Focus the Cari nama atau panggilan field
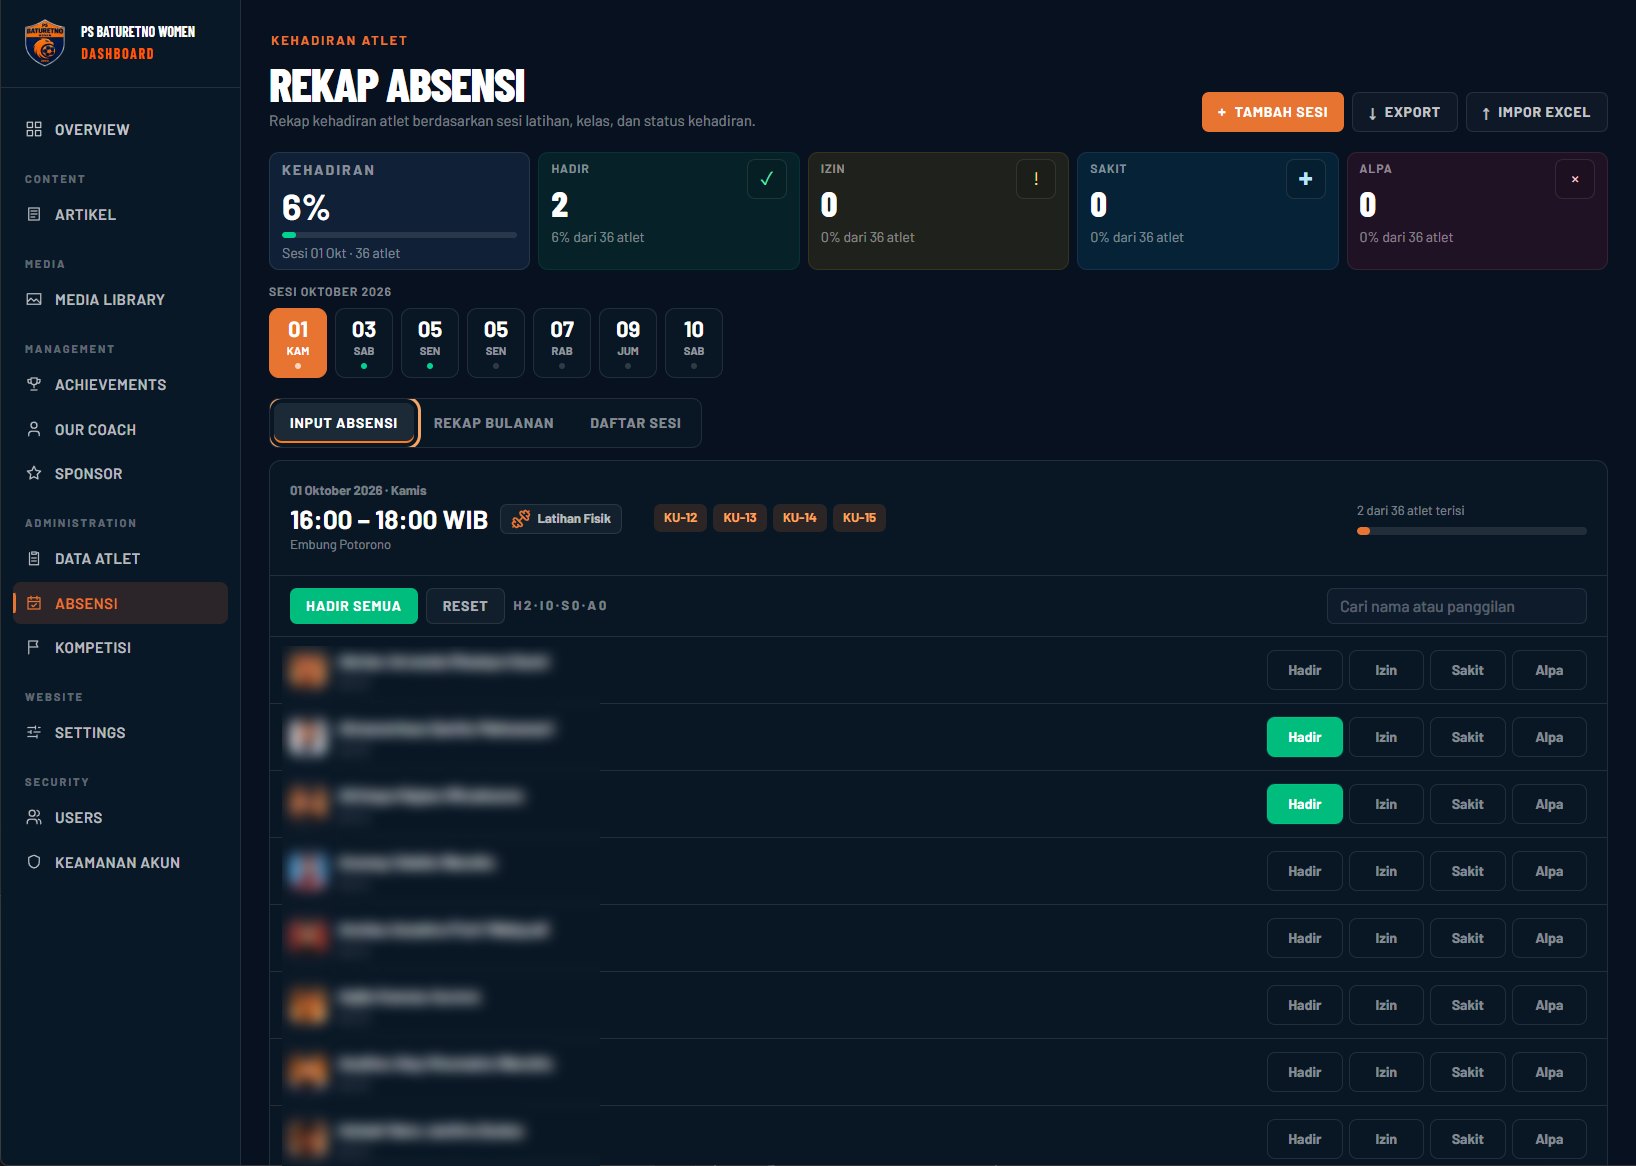The image size is (1636, 1166). pyautogui.click(x=1457, y=606)
